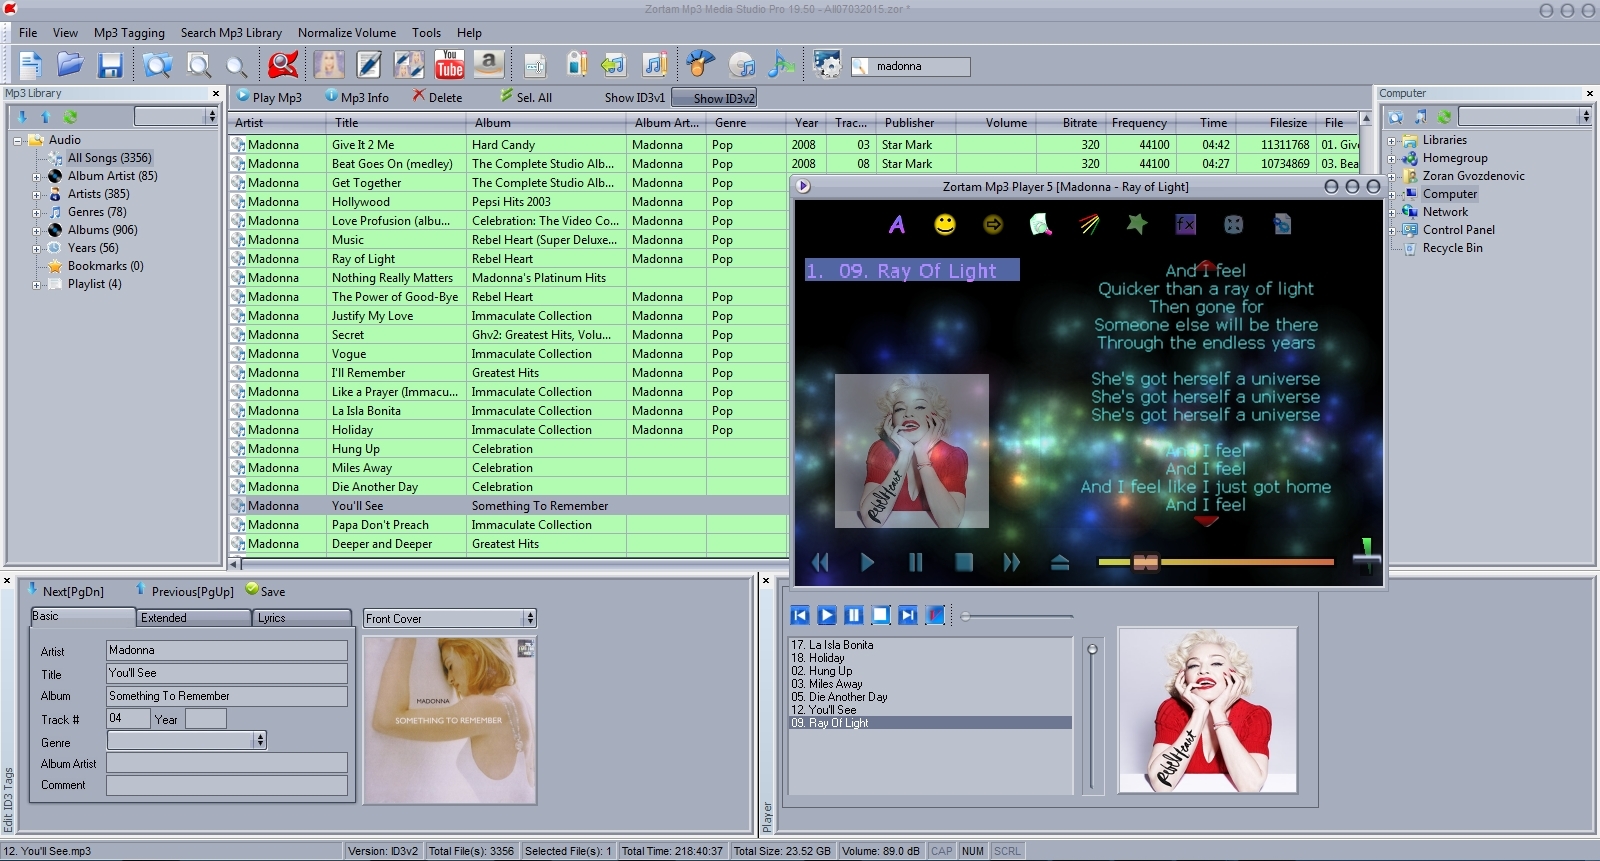Click the folder magnifier search icon
Screen dimensions: 1600x861
click(157, 66)
